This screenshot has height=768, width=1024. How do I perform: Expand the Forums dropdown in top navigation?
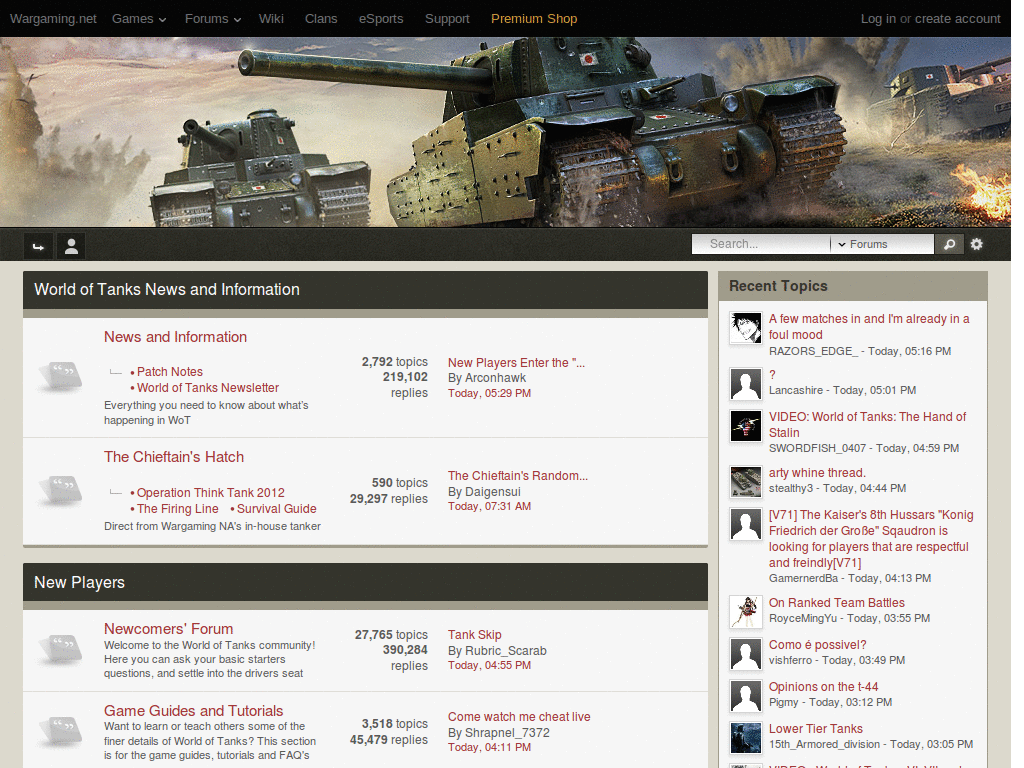pos(213,19)
